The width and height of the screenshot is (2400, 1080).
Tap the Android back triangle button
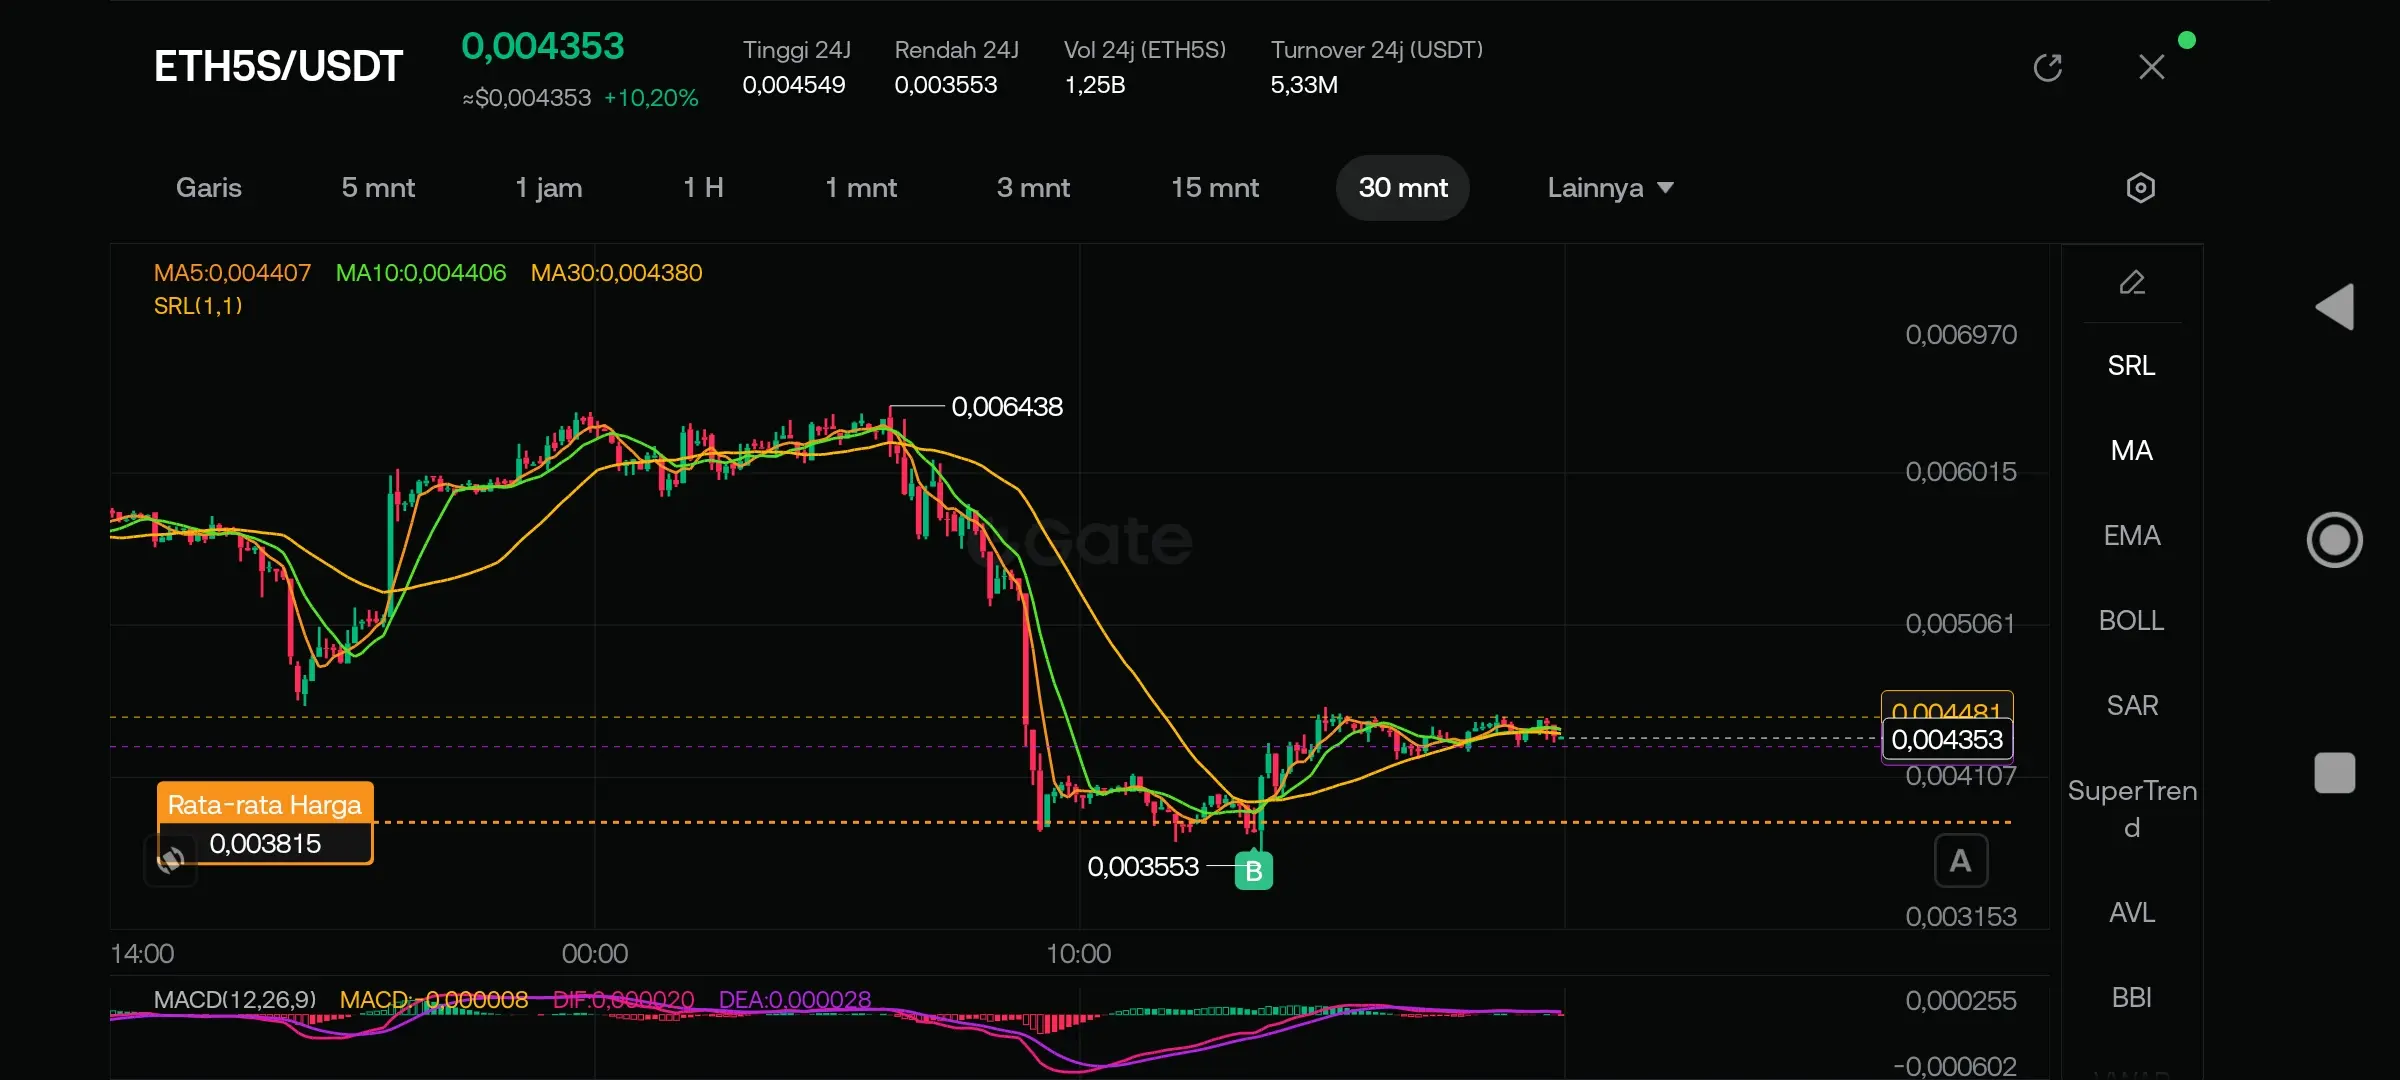pyautogui.click(x=2335, y=307)
